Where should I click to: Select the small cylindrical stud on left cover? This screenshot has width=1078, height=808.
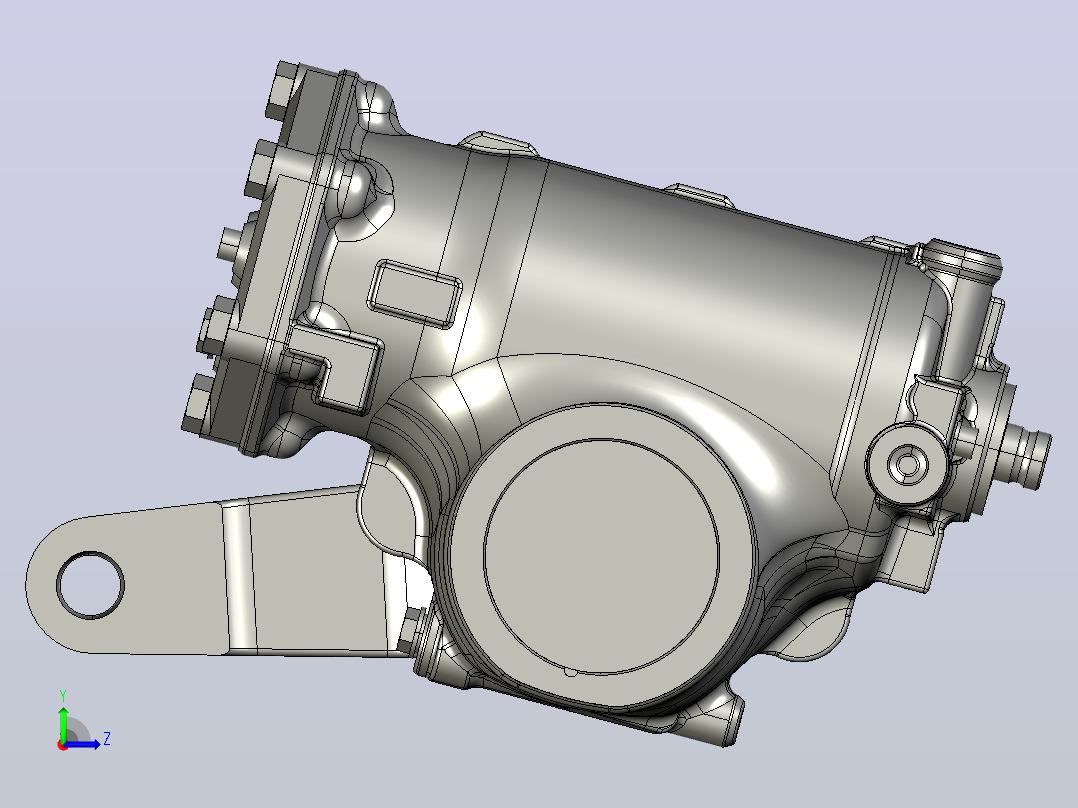pyautogui.click(x=231, y=245)
